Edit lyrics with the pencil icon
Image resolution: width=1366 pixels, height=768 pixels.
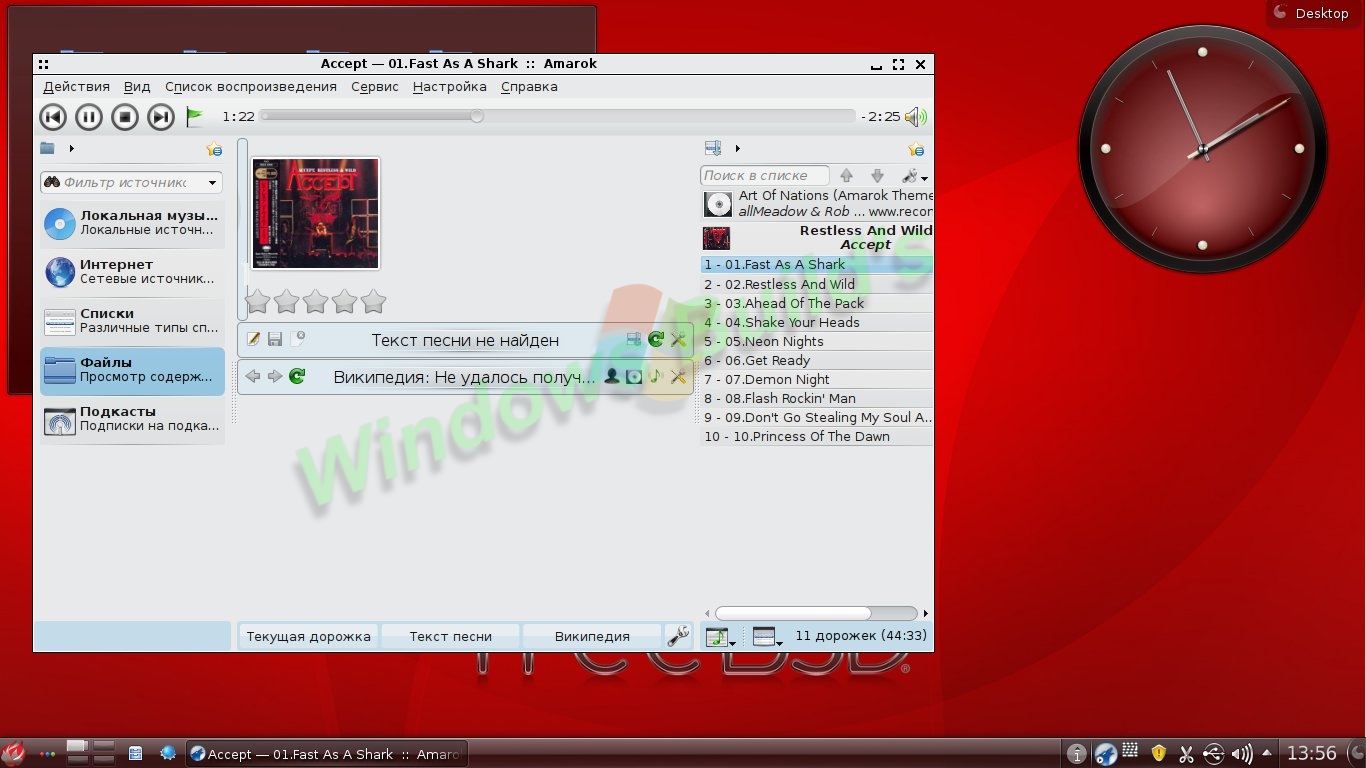(254, 340)
